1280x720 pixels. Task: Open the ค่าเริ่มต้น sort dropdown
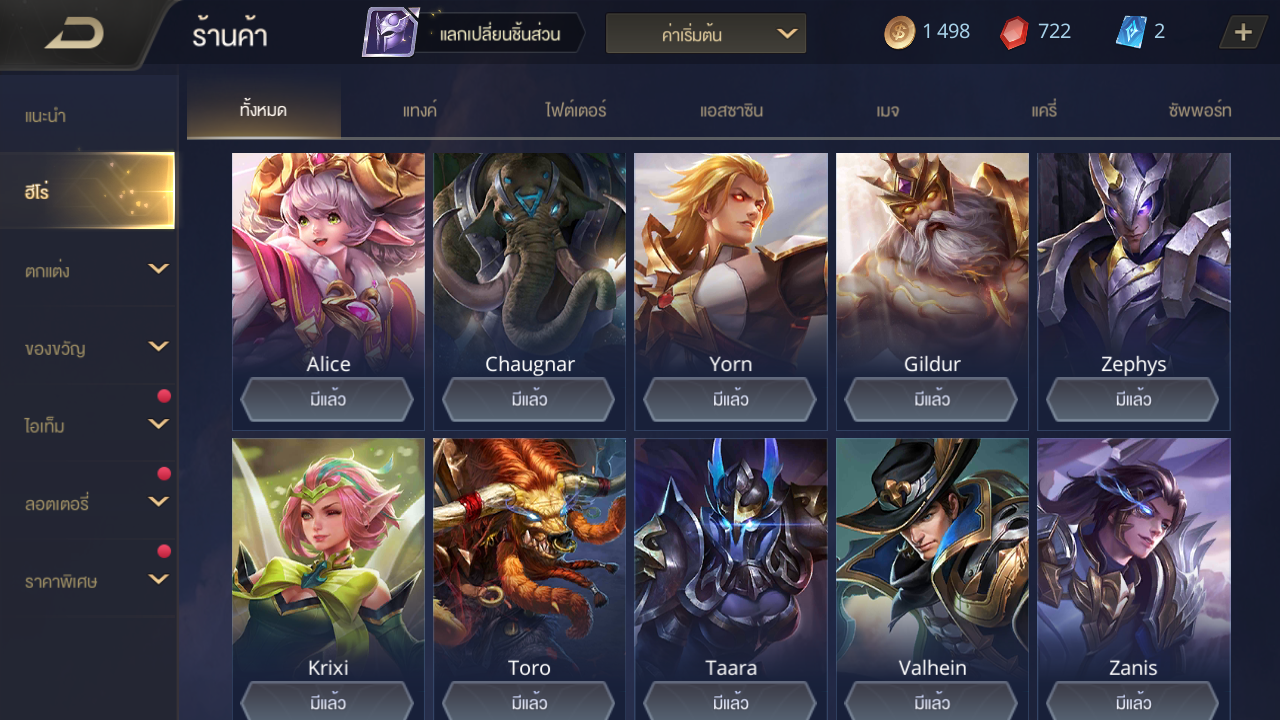coord(706,34)
